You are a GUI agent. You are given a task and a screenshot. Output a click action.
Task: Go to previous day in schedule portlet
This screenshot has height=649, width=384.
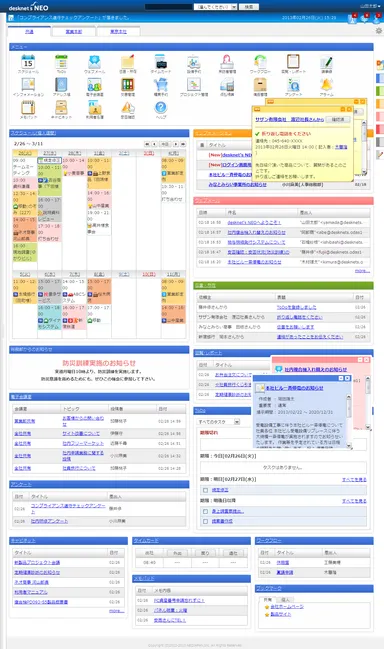point(154,144)
